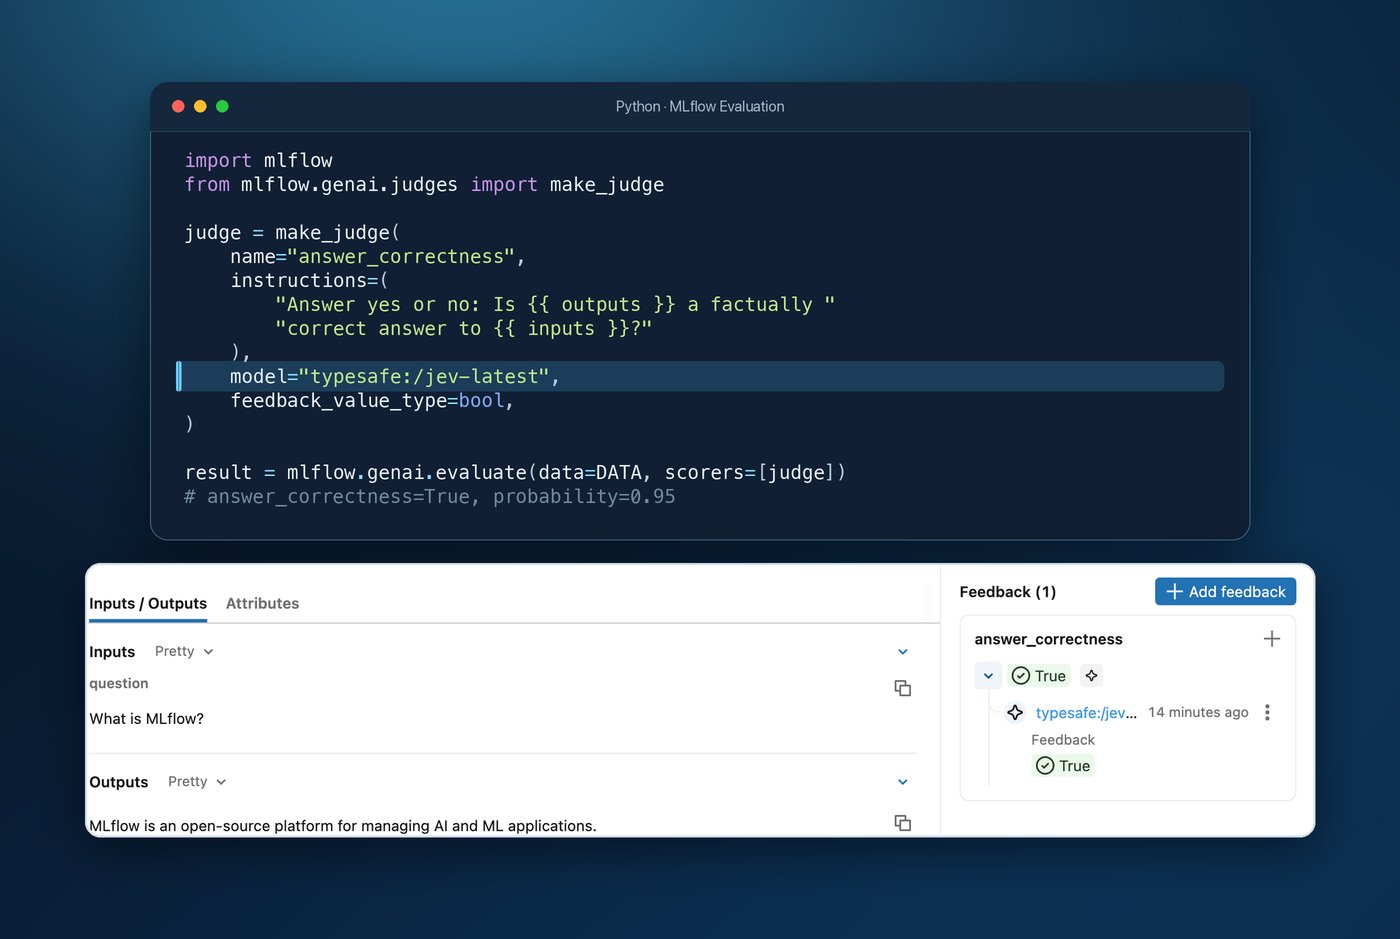
Task: Click the feedback_value_type=bool code line
Action: coord(372,400)
